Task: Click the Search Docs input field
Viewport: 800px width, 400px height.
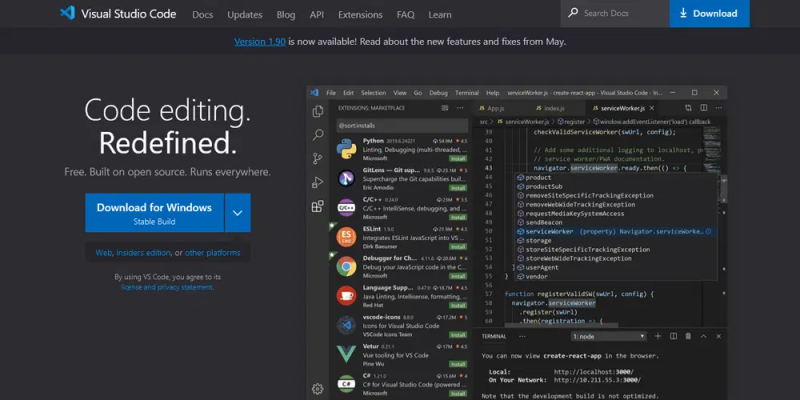Action: click(x=615, y=13)
